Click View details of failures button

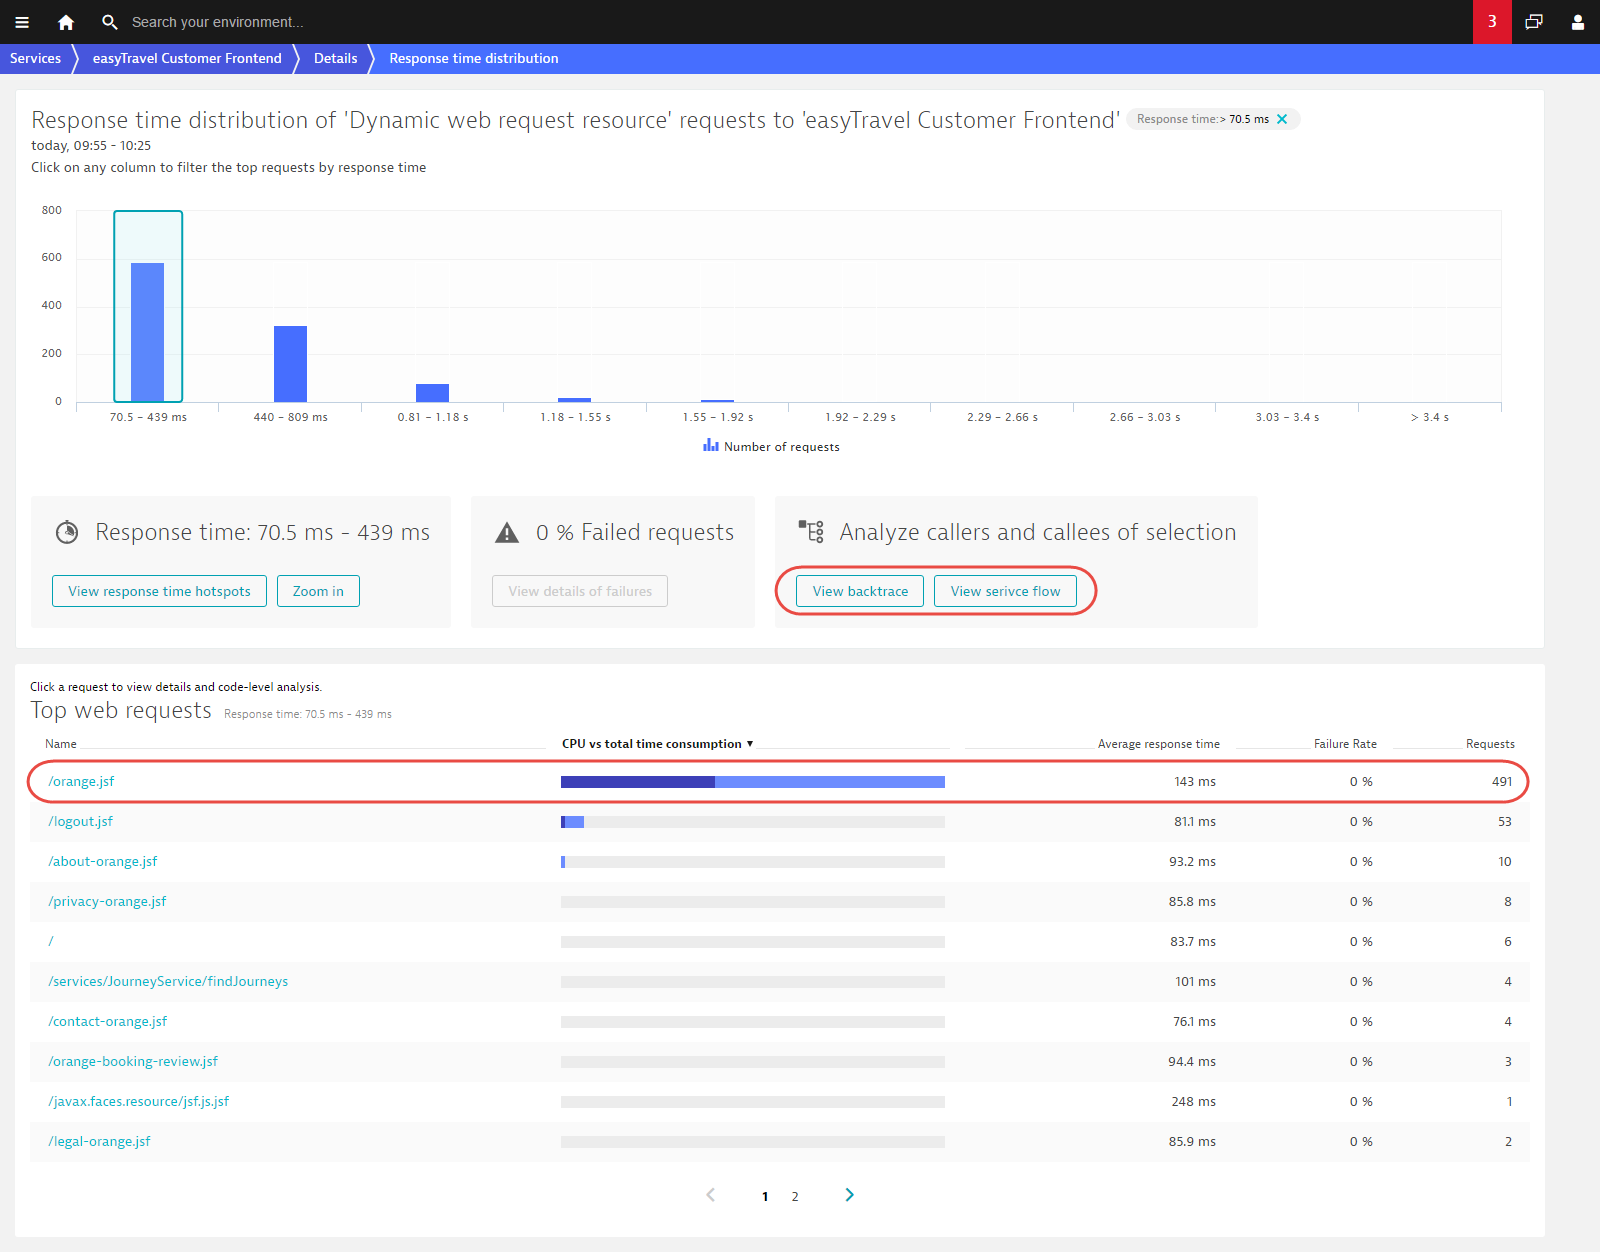click(x=580, y=591)
